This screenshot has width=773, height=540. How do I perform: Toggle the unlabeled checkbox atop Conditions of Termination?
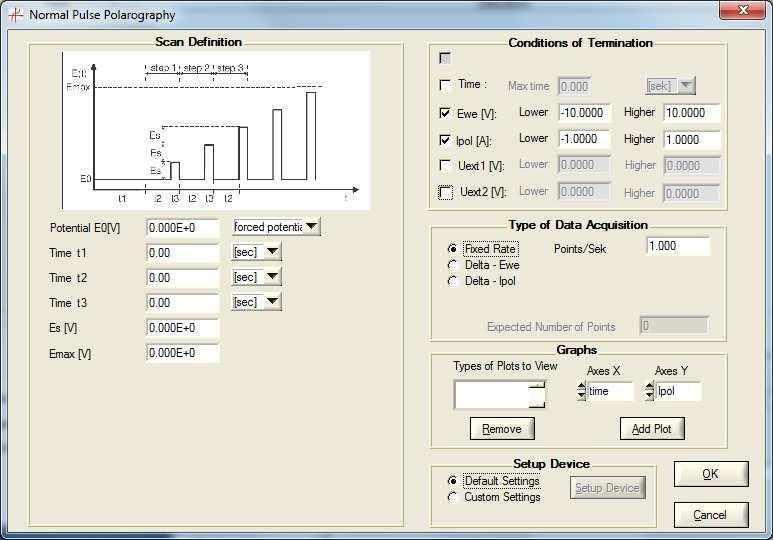click(x=445, y=58)
